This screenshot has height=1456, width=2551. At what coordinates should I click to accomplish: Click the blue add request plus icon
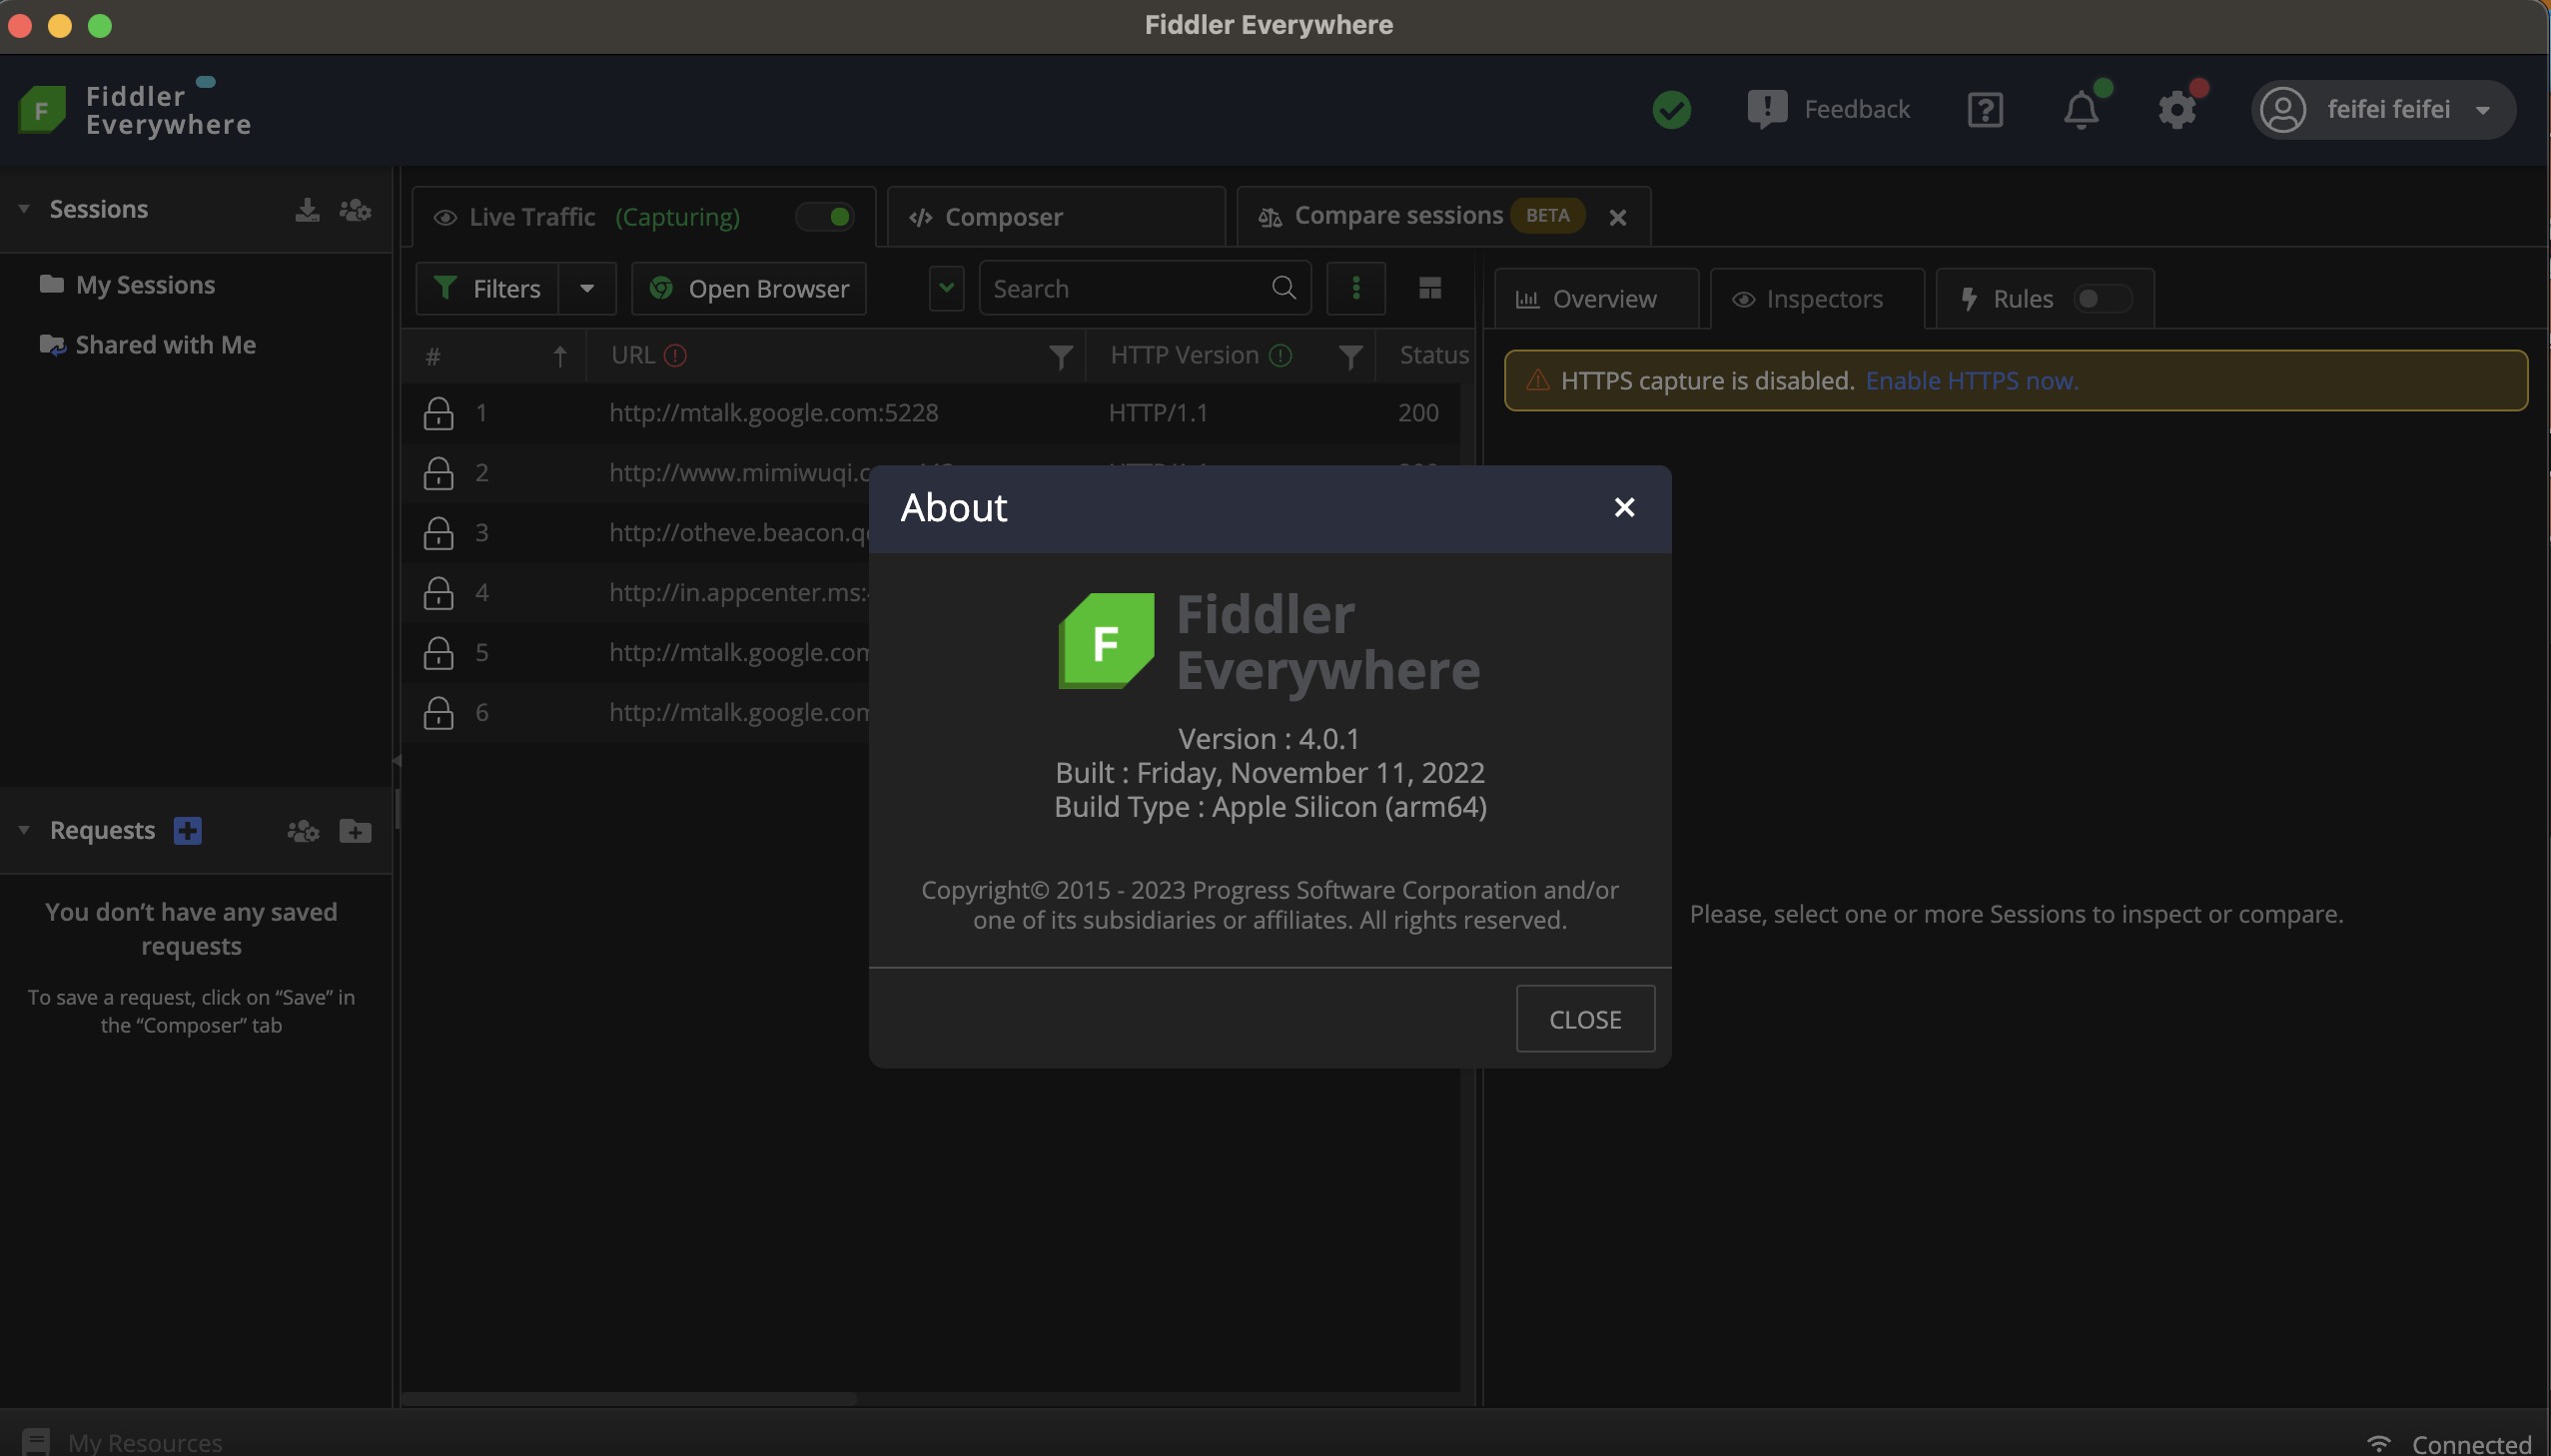point(187,830)
